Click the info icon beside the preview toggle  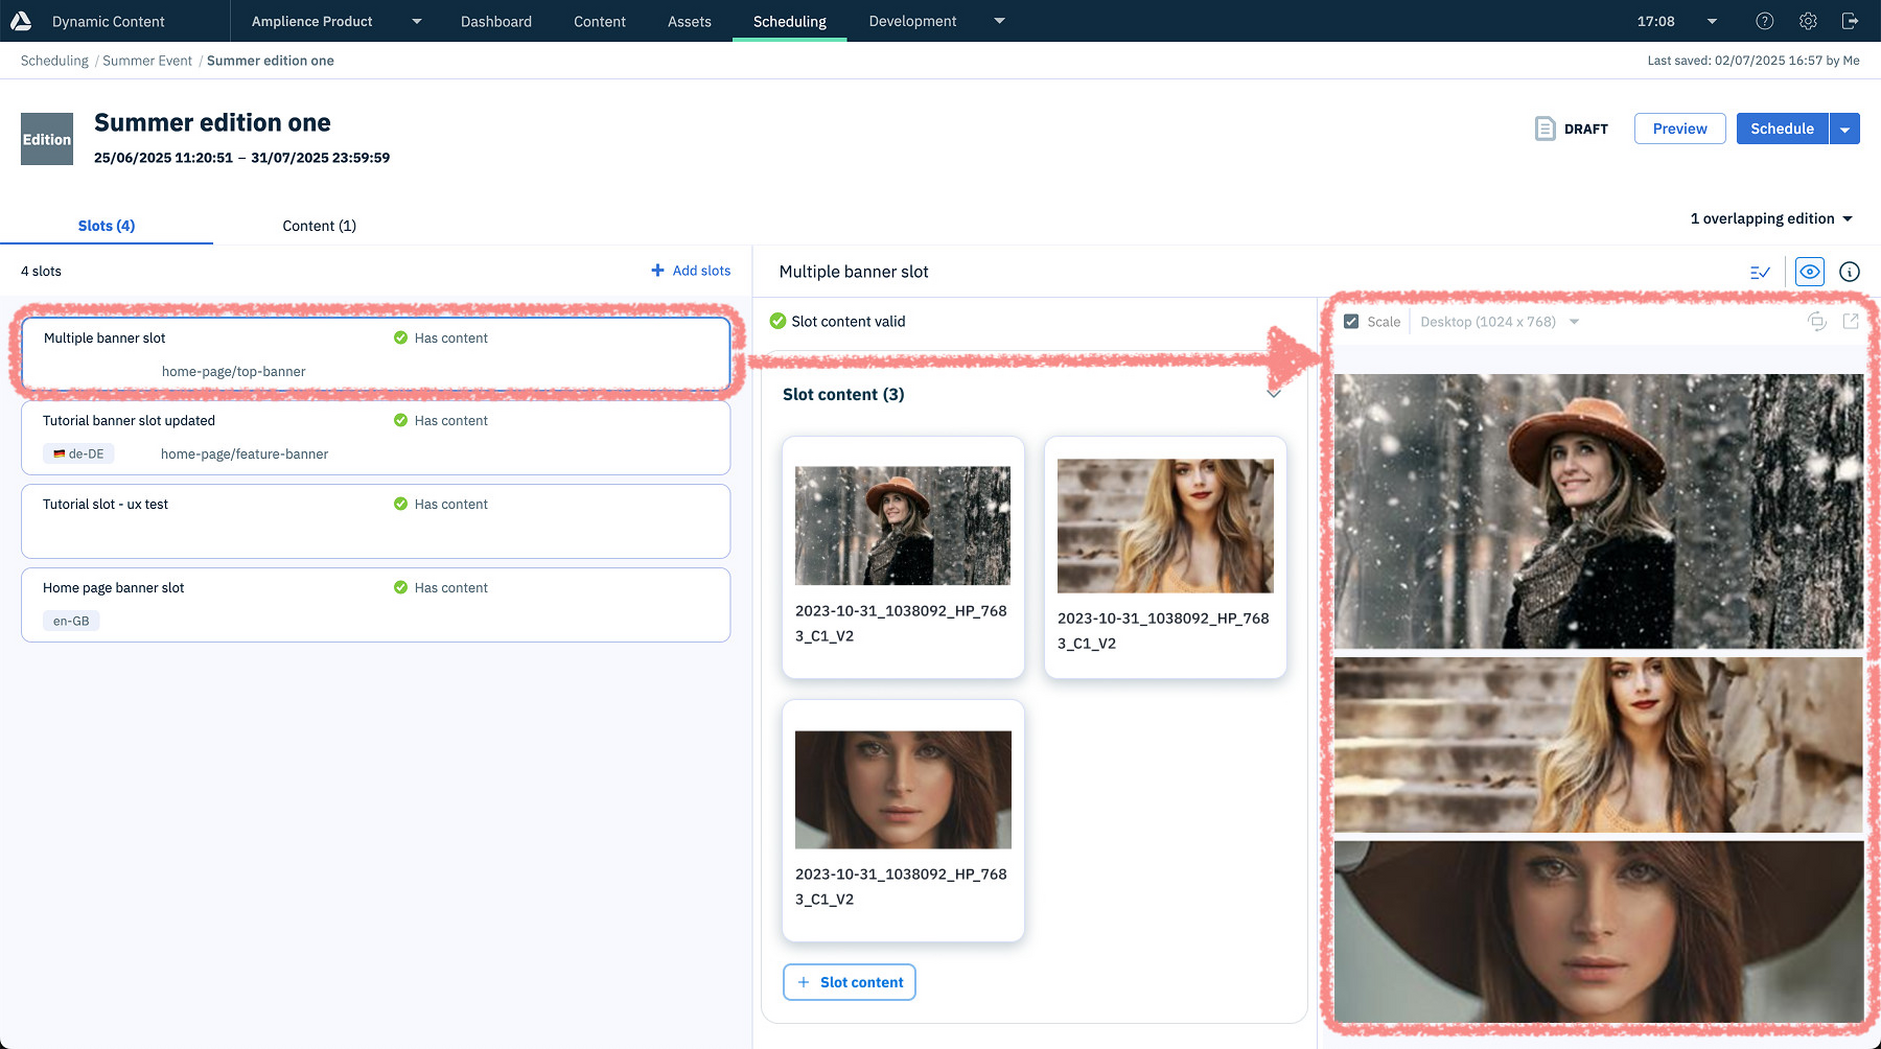coord(1849,271)
